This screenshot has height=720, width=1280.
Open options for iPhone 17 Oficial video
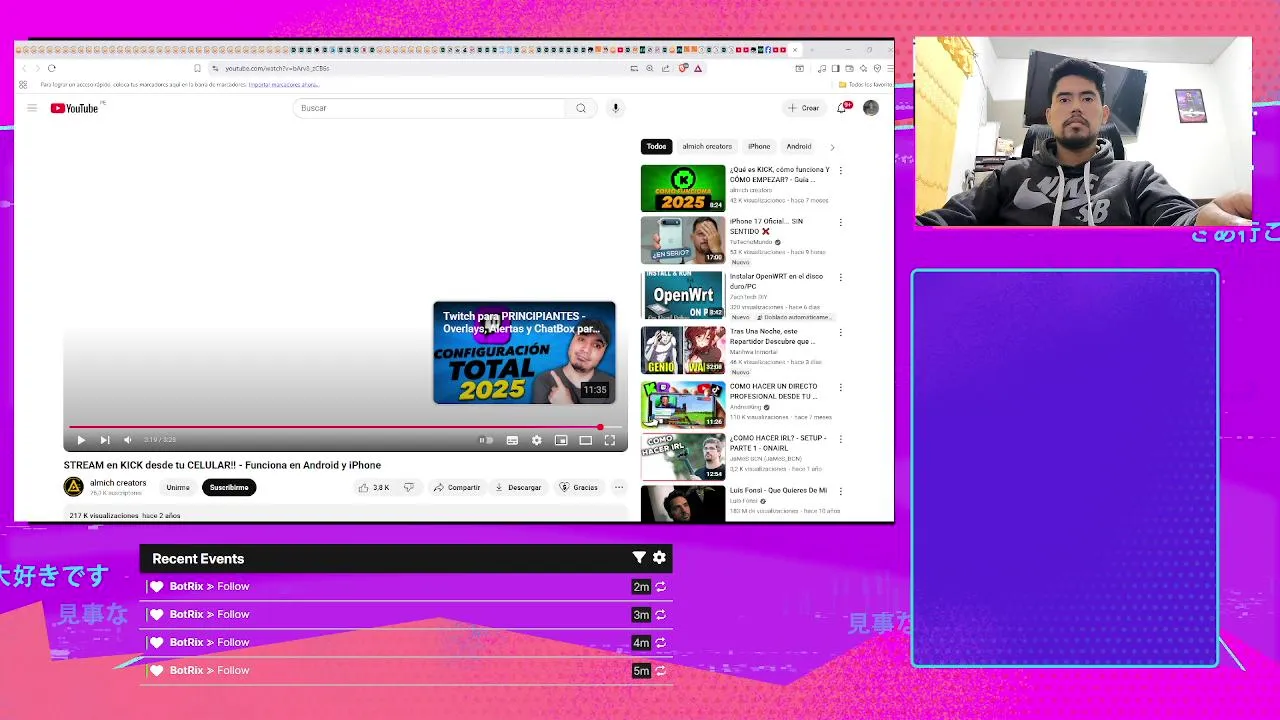click(840, 223)
